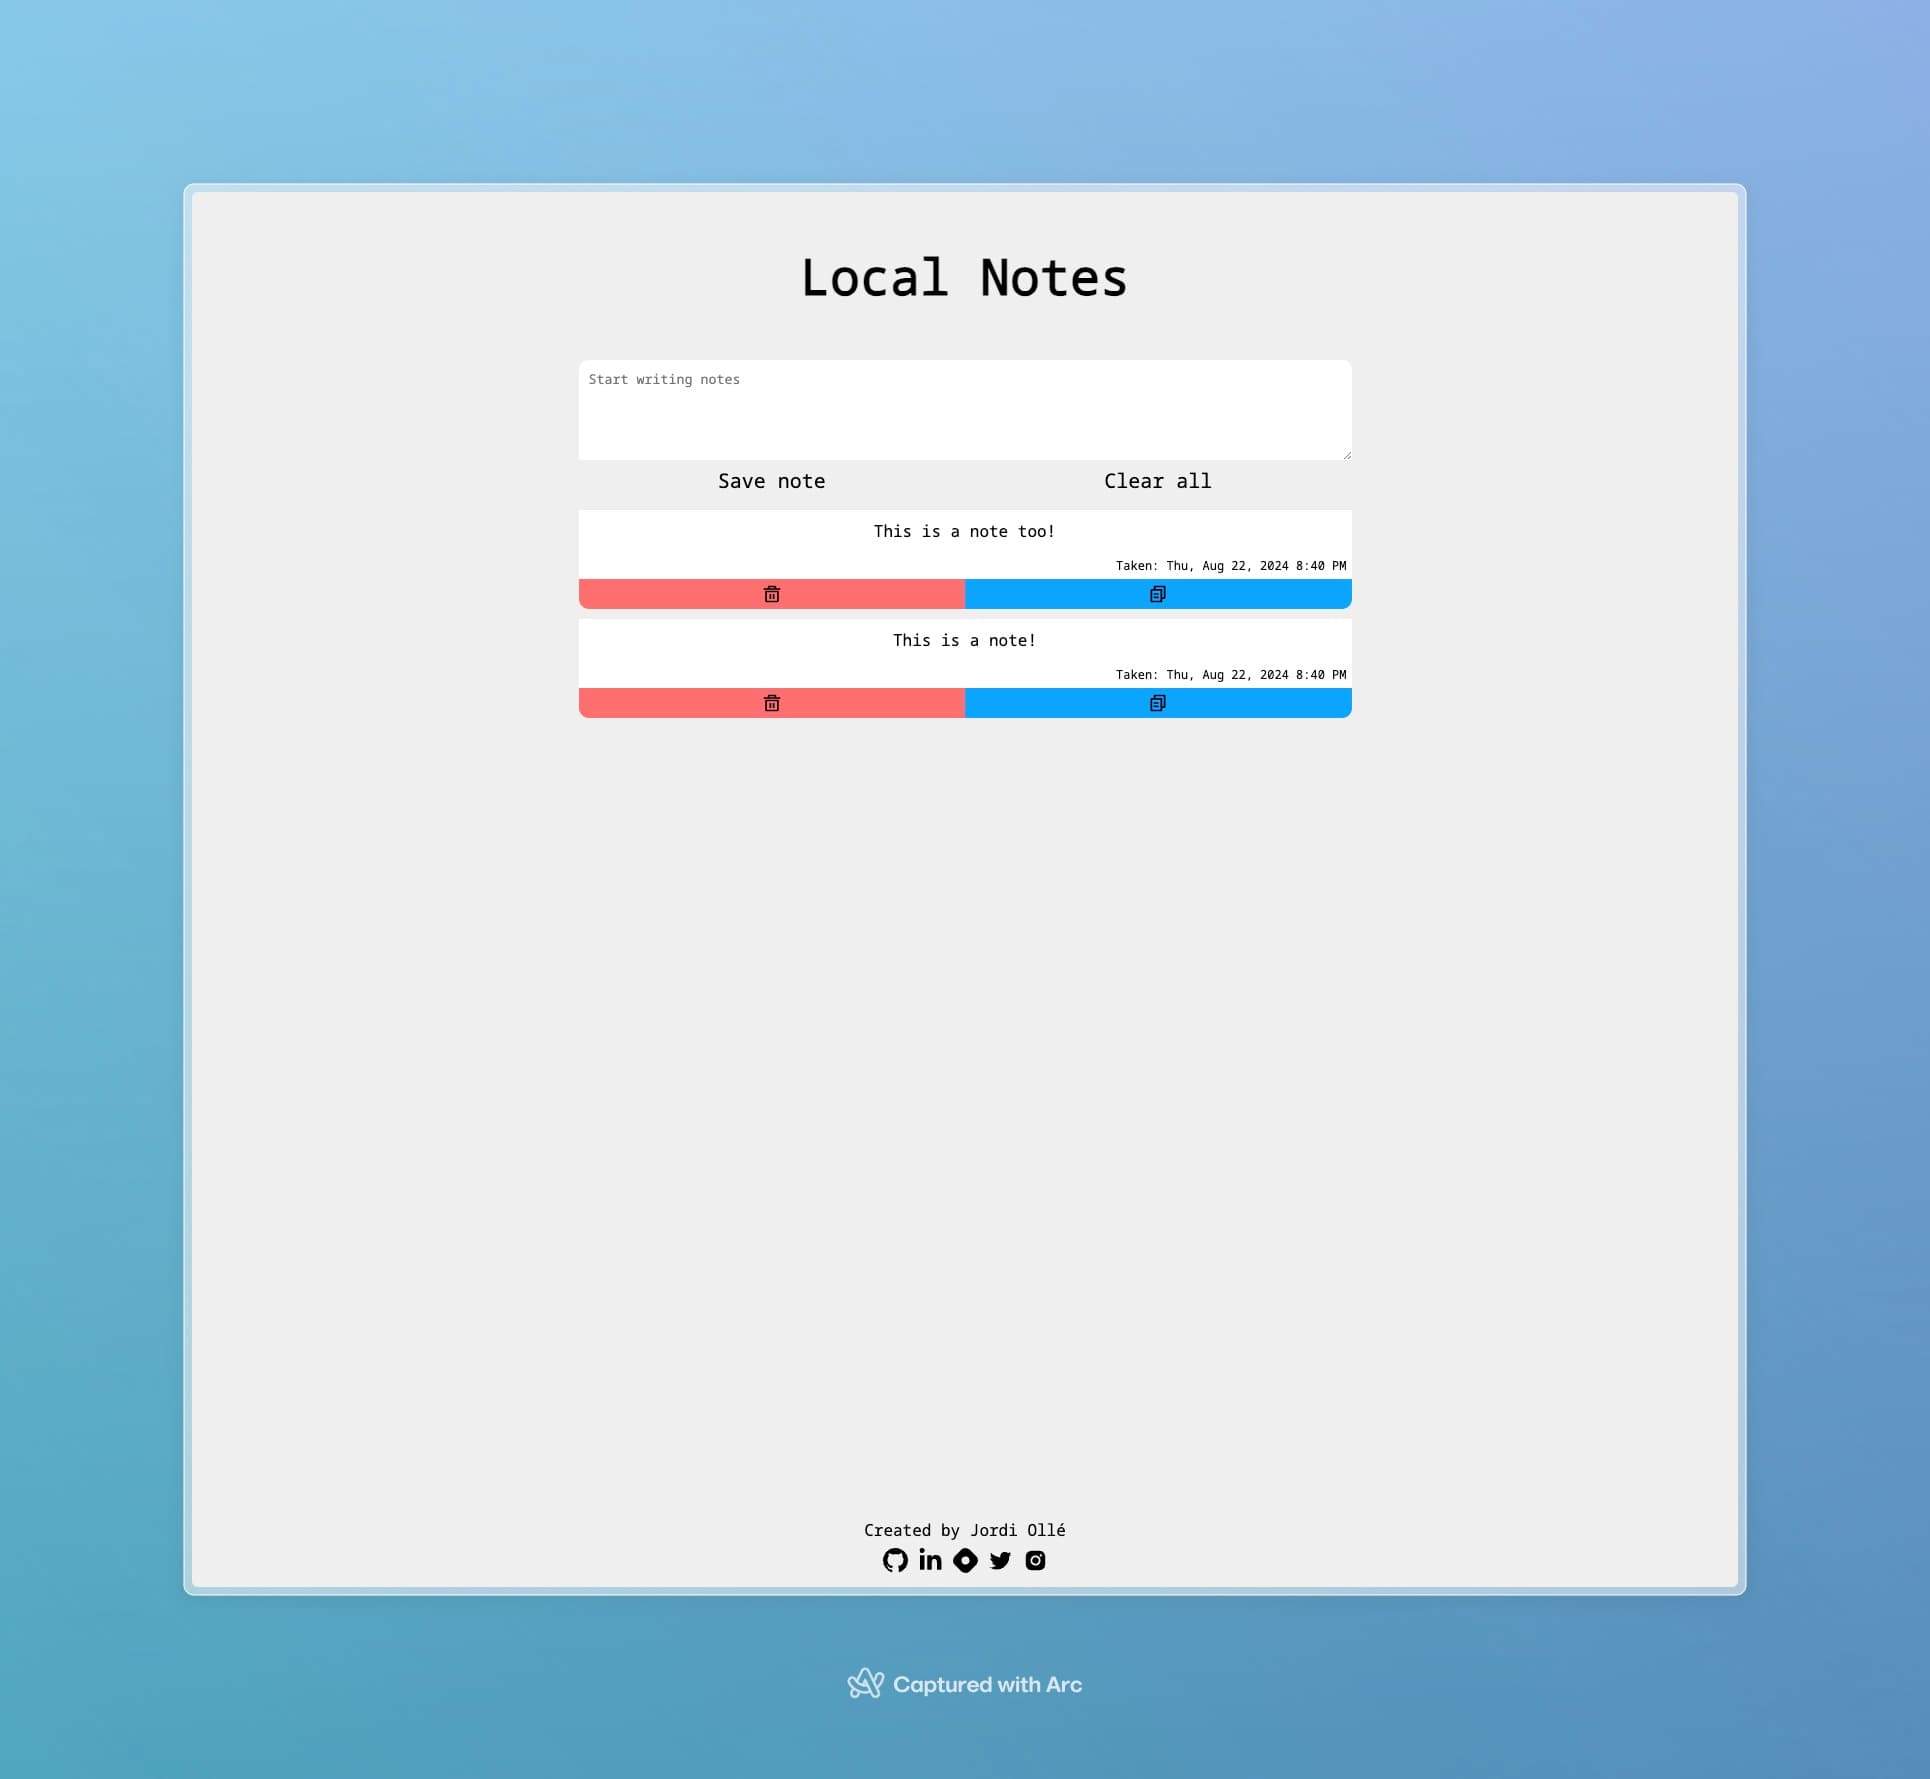Click the Save note button
The width and height of the screenshot is (1930, 1779).
coord(772,483)
